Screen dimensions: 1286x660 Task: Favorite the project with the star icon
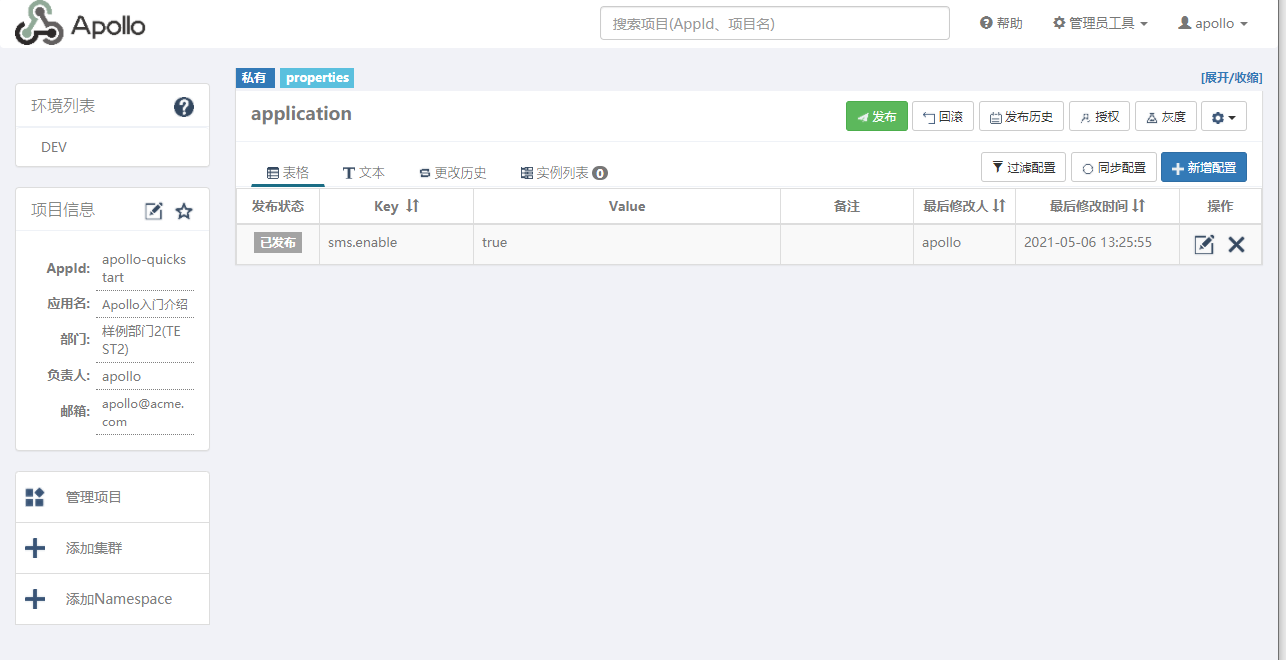click(x=184, y=211)
